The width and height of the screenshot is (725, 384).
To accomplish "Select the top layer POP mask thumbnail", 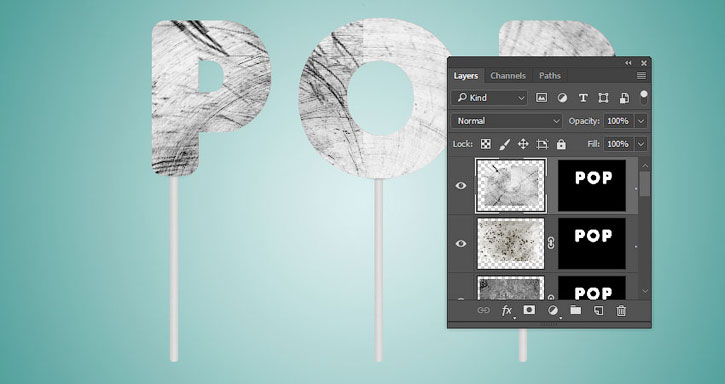I will 592,186.
